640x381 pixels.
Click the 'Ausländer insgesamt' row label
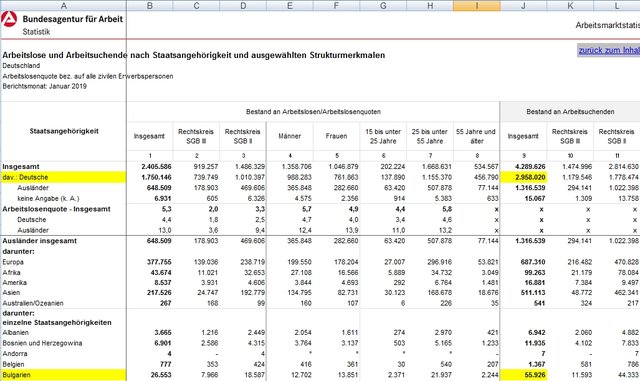[40, 241]
